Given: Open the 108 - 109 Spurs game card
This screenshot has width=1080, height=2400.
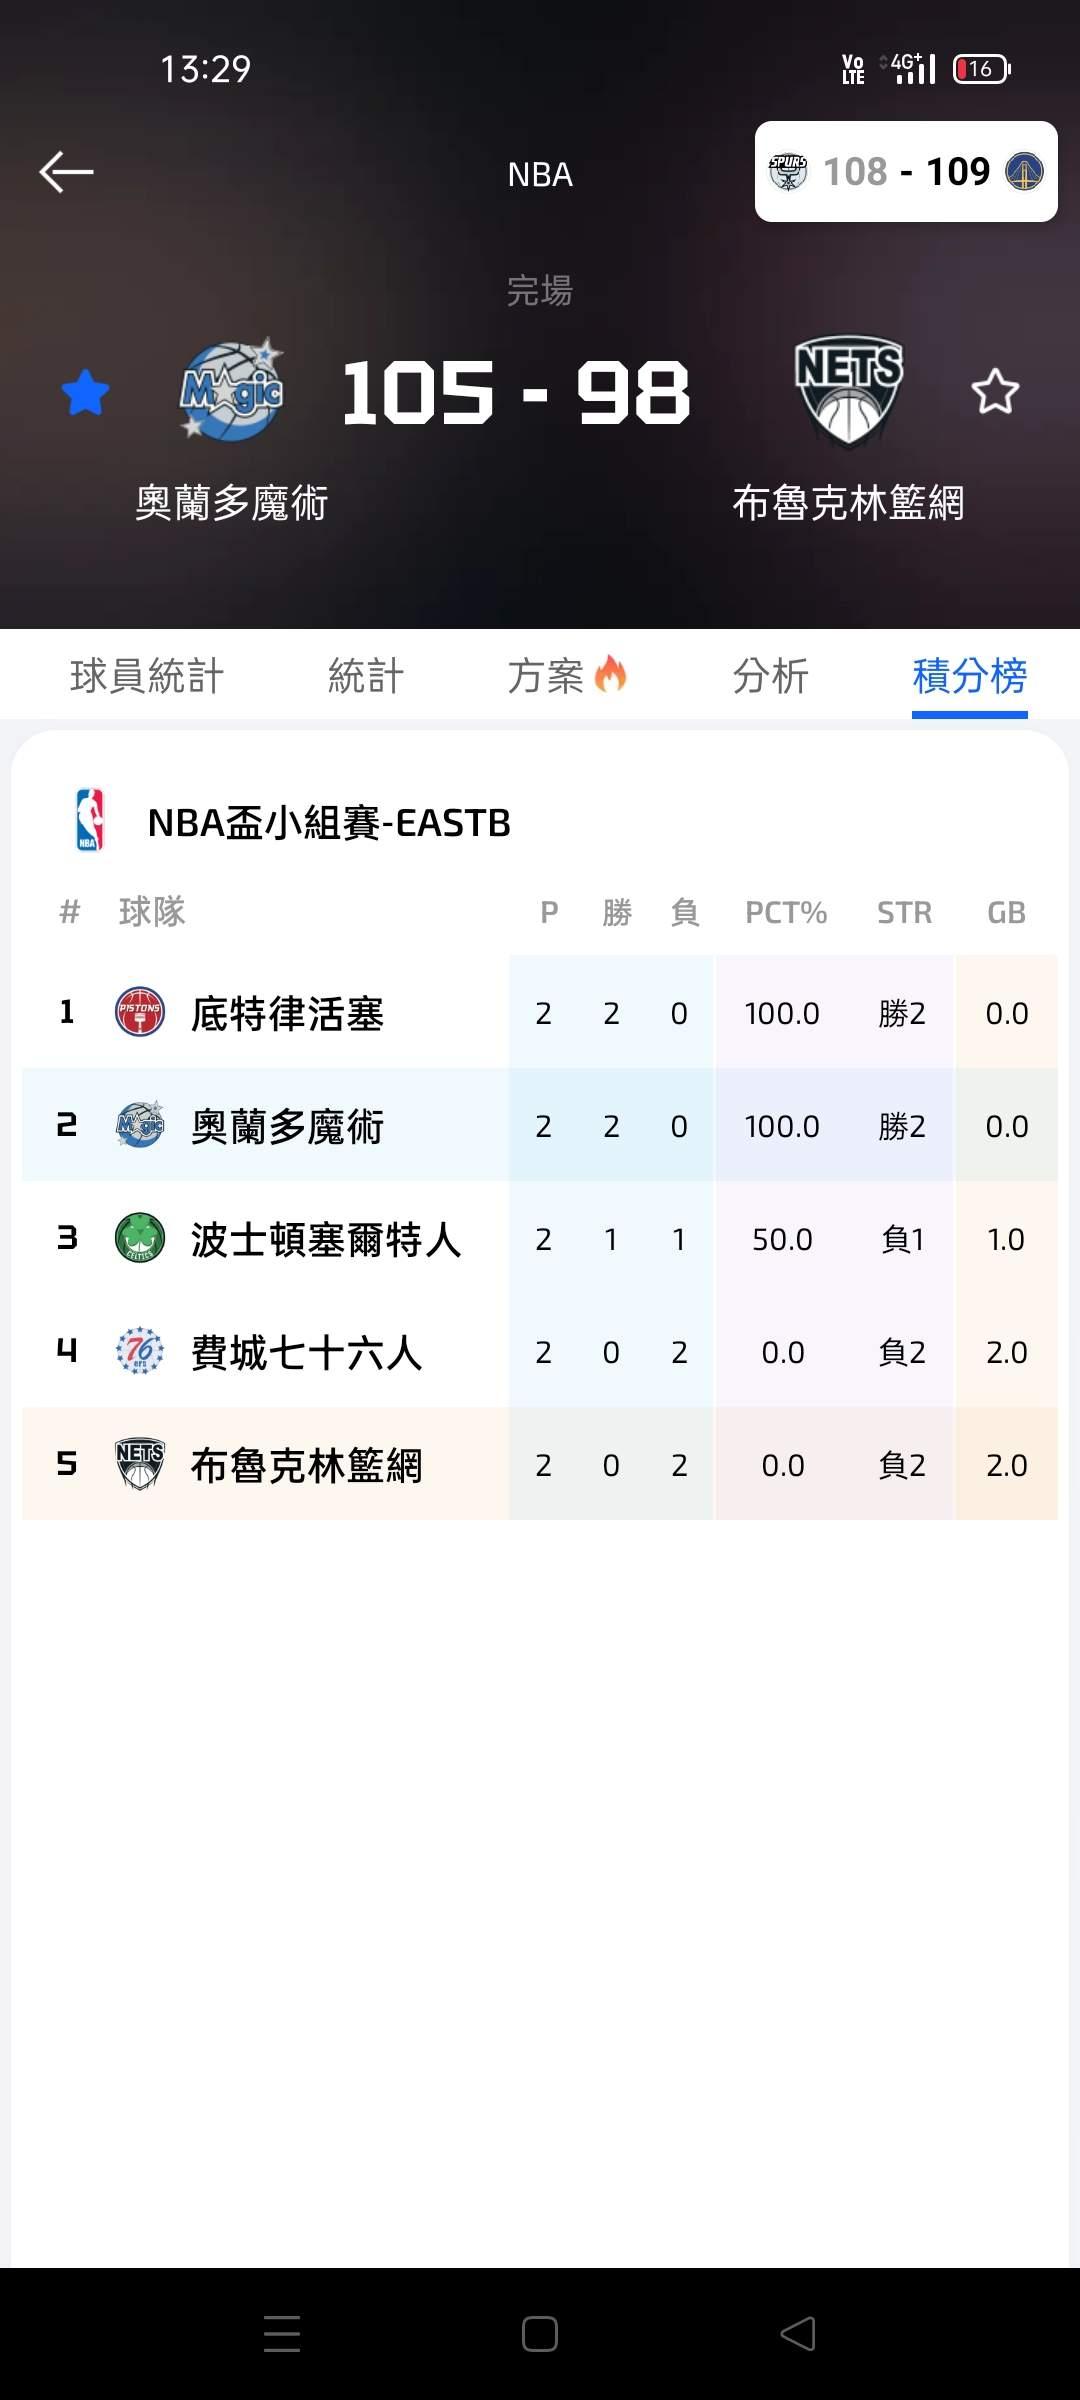Looking at the screenshot, I should pos(906,172).
